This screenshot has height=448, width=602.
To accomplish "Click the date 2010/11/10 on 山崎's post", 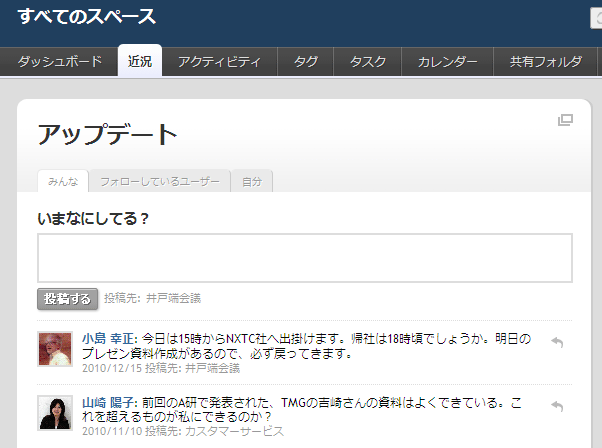I will click(112, 431).
